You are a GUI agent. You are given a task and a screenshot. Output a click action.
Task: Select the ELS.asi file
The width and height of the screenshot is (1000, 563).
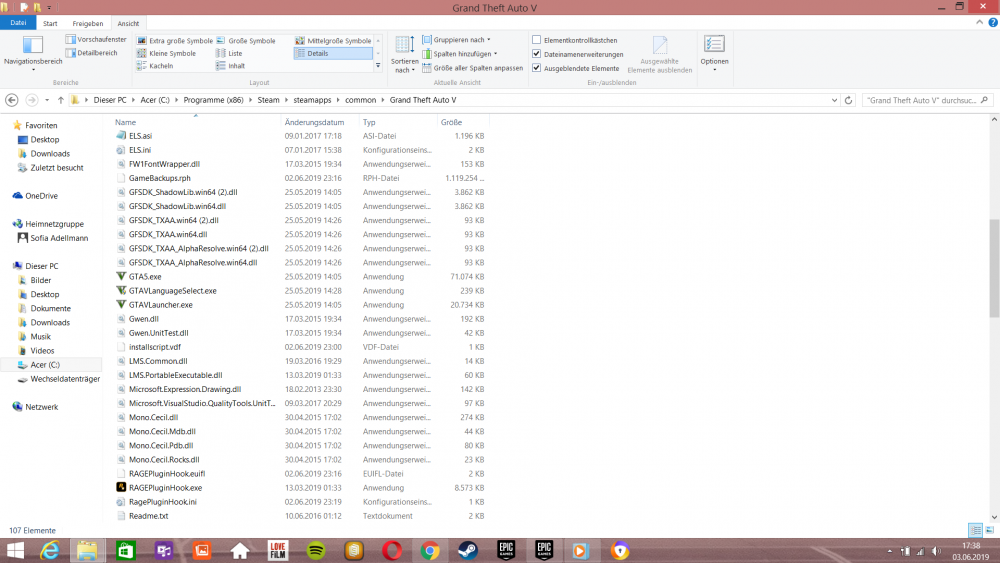140,136
